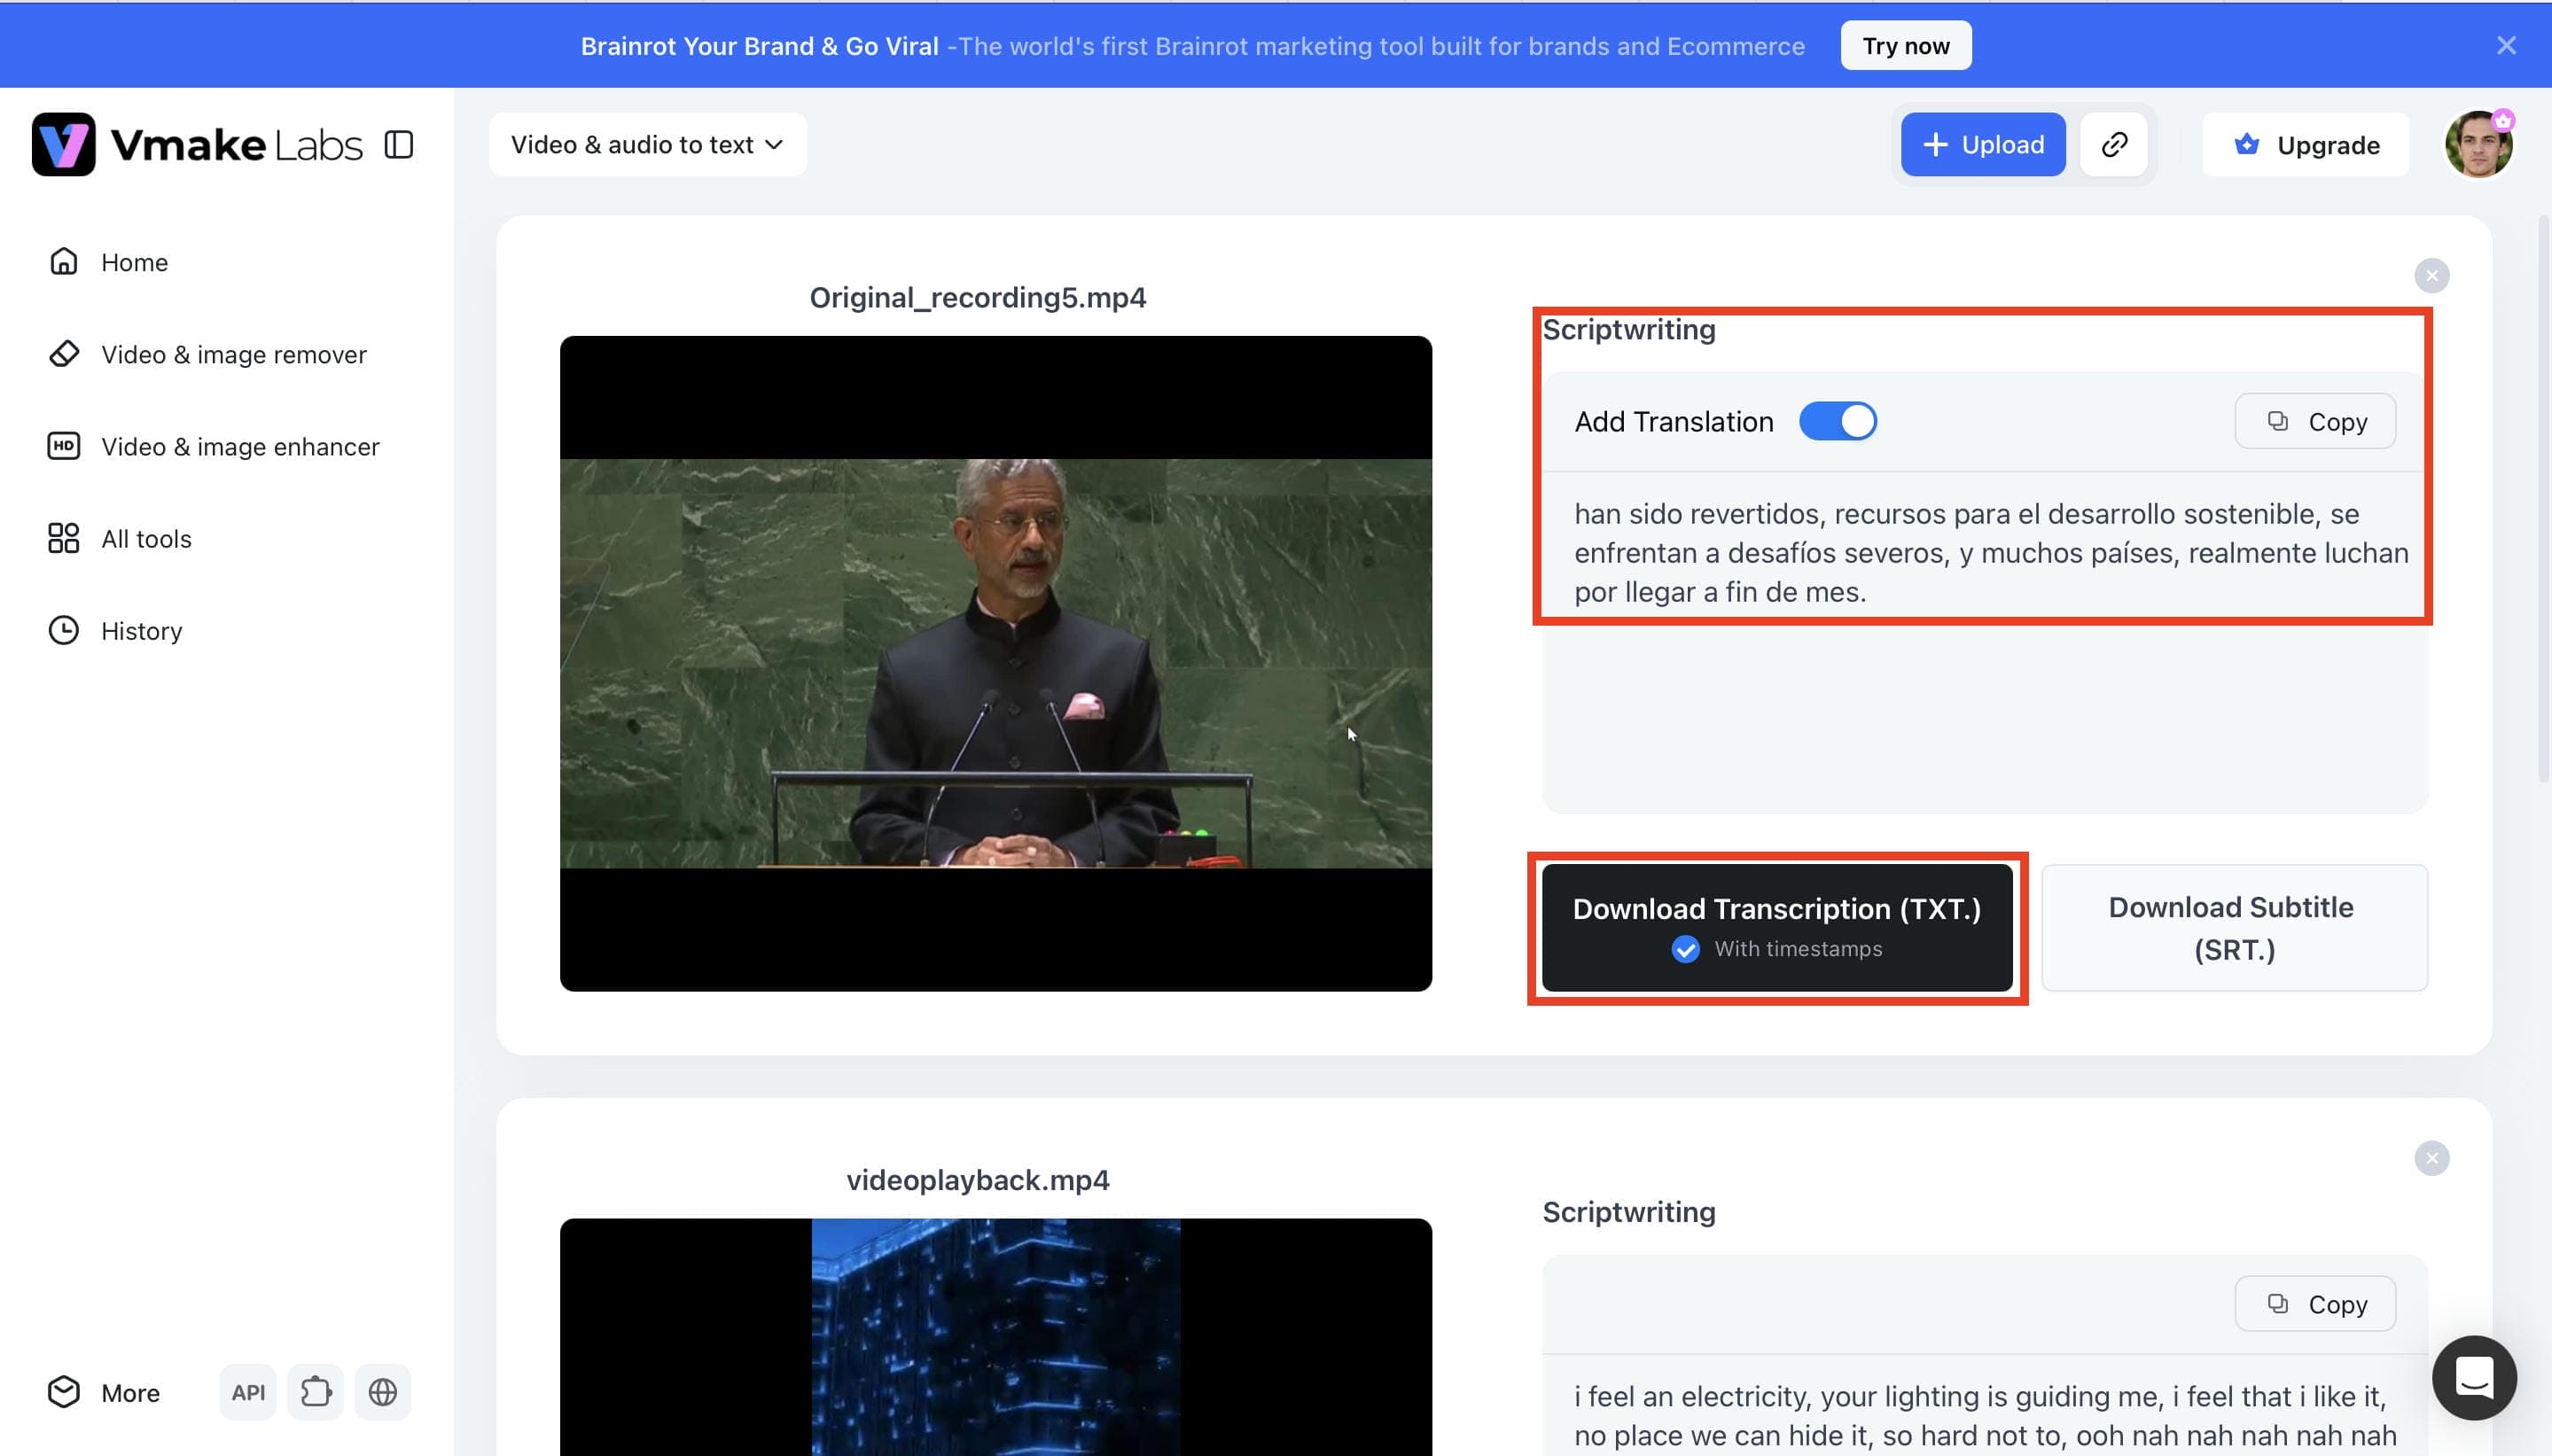The height and width of the screenshot is (1456, 2552).
Task: Click the page vertical scrollbar
Action: pyautogui.click(x=2544, y=498)
